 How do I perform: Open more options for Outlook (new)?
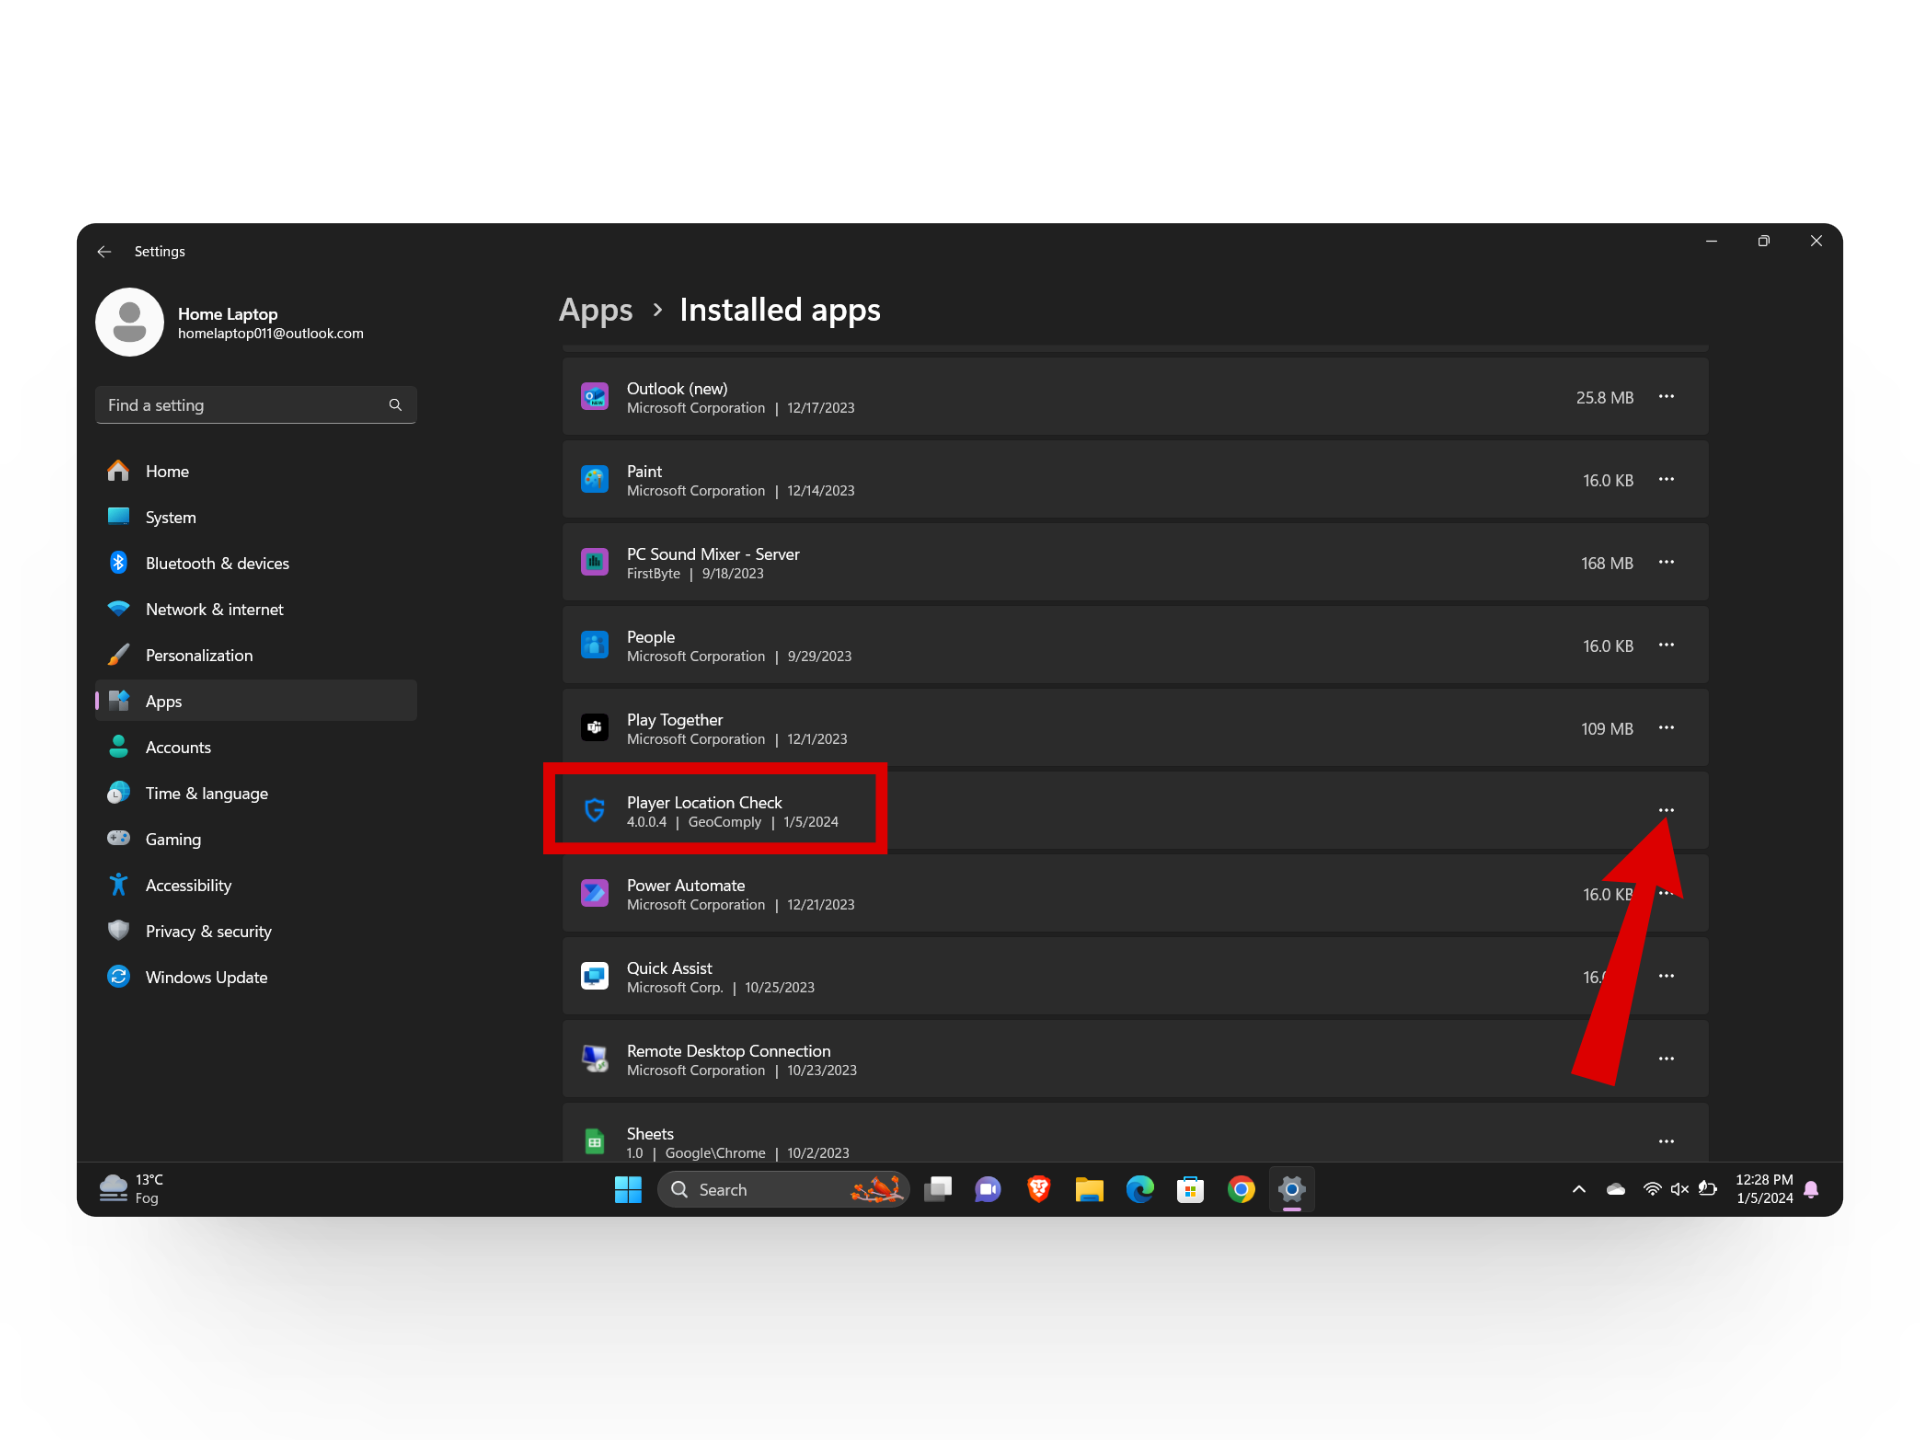coord(1666,397)
